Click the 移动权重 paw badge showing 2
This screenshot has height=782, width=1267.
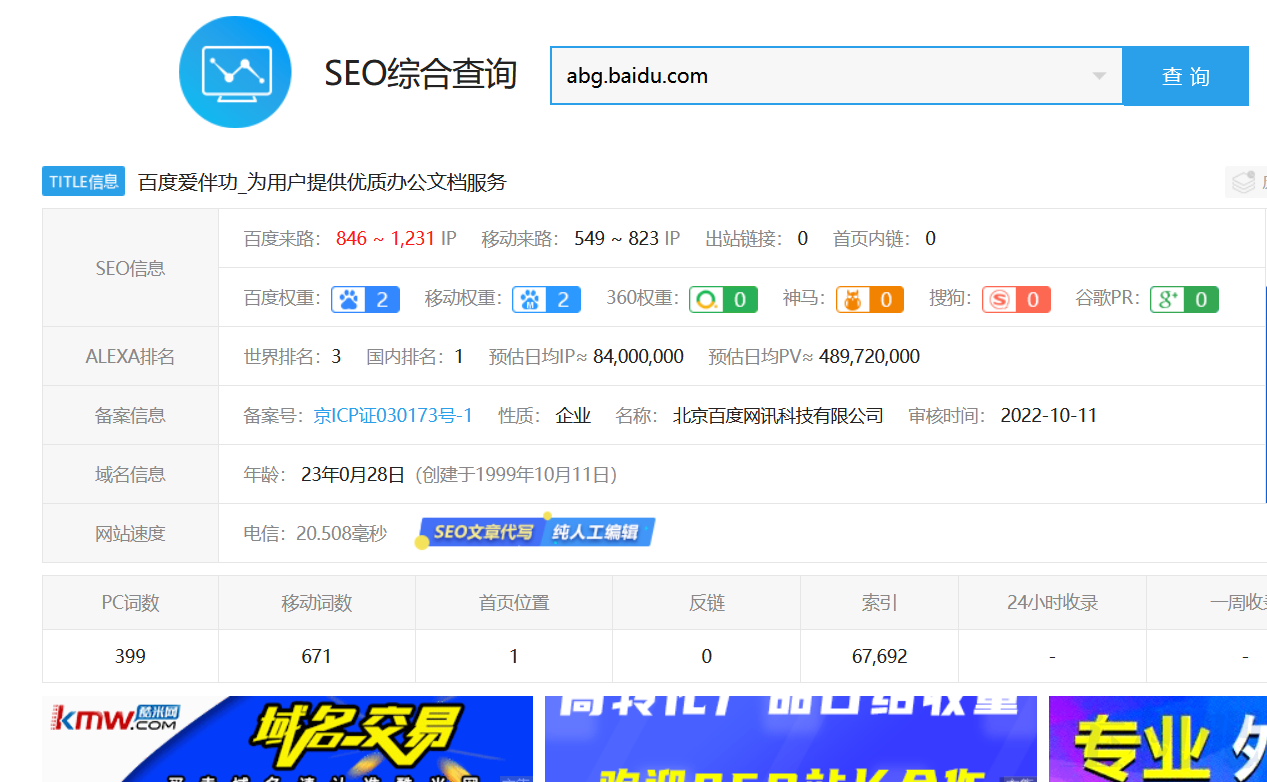coord(546,299)
